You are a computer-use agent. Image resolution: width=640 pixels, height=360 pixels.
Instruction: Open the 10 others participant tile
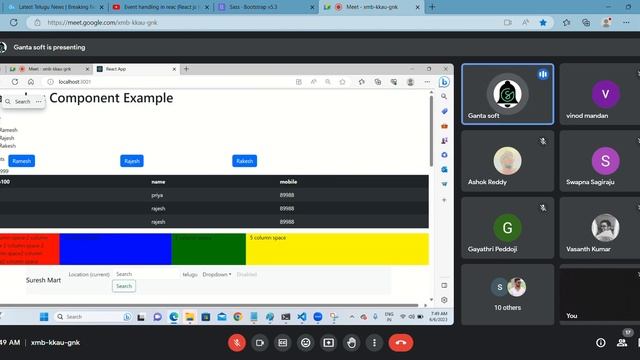tap(507, 295)
